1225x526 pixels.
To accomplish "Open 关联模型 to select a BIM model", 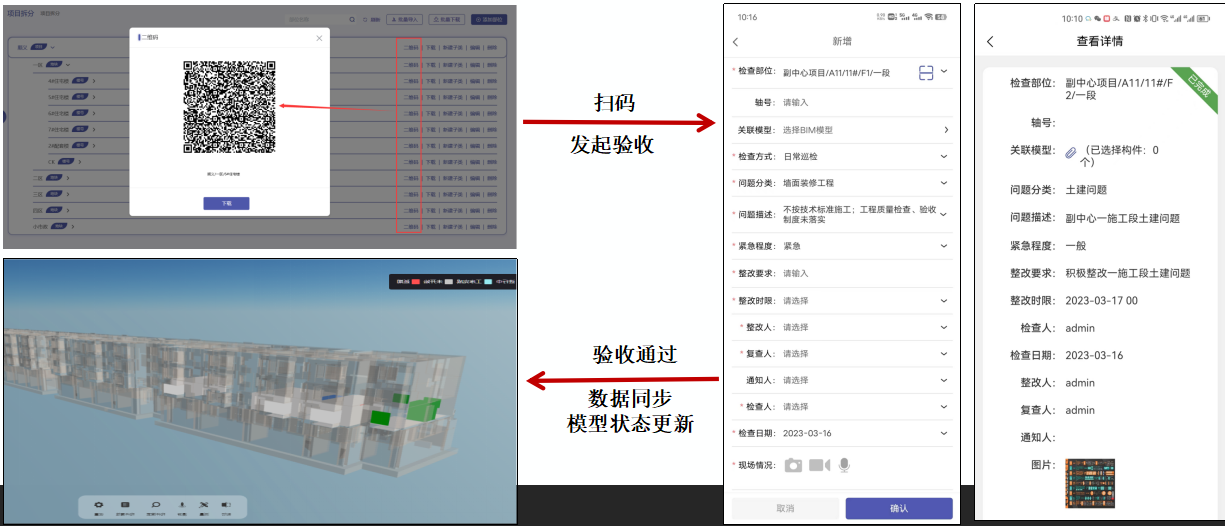I will point(840,130).
